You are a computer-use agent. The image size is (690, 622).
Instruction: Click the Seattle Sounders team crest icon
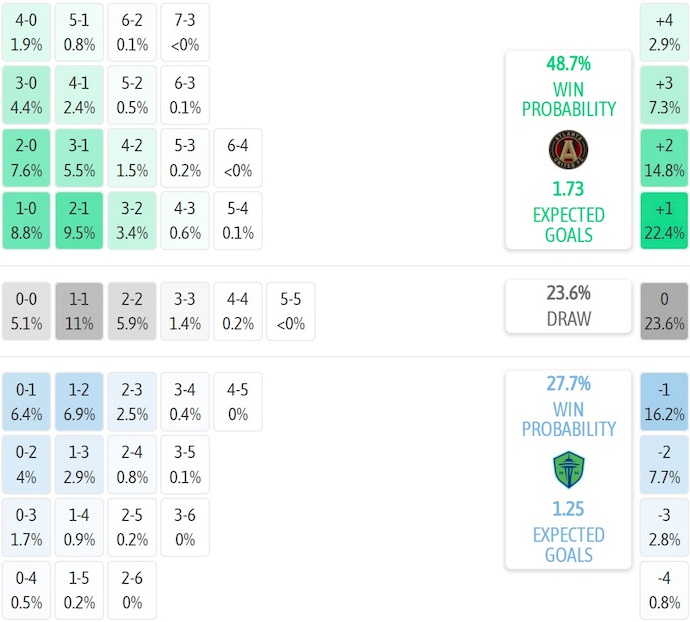point(568,470)
